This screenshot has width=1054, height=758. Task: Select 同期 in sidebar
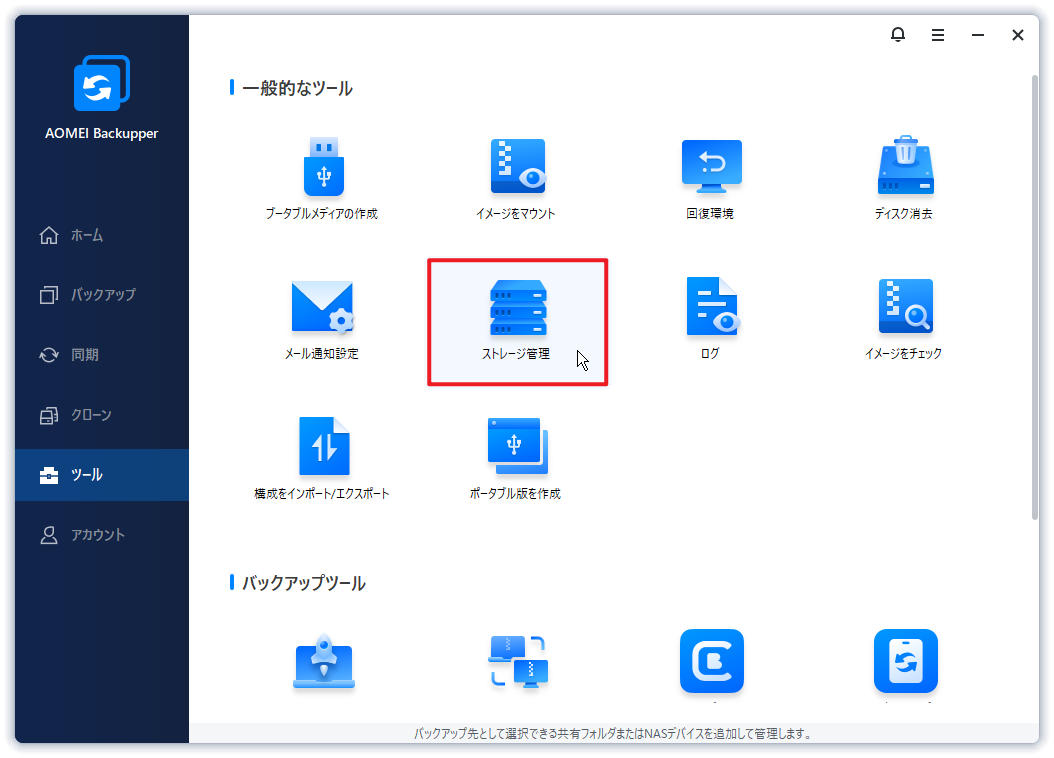pos(102,355)
